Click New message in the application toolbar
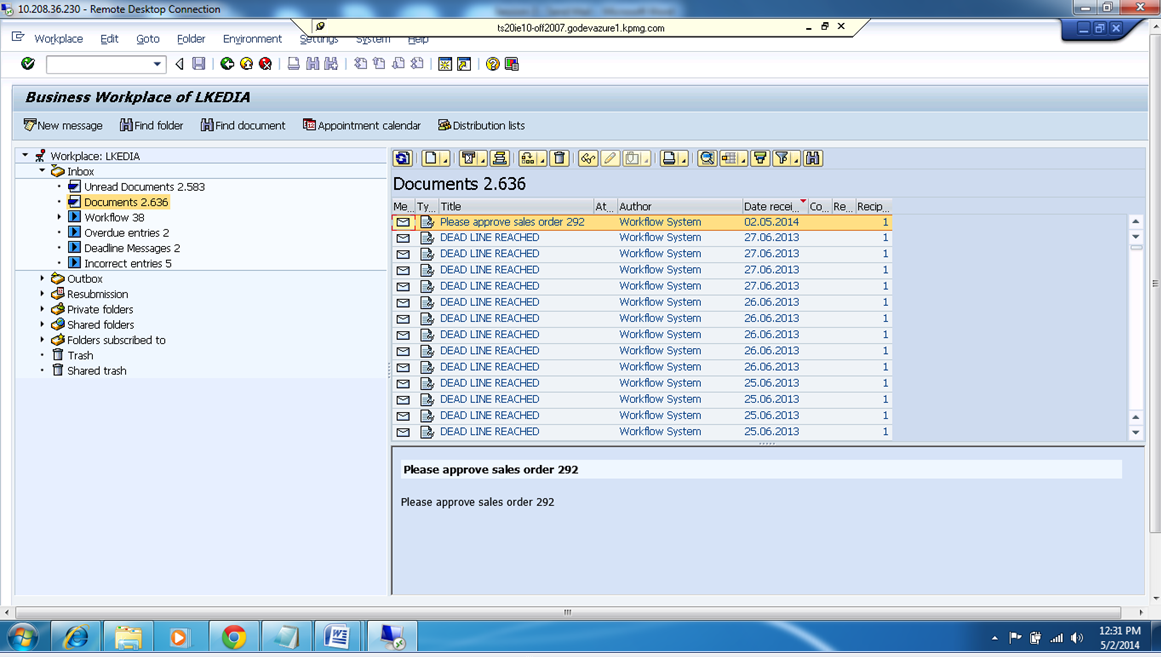 62,125
